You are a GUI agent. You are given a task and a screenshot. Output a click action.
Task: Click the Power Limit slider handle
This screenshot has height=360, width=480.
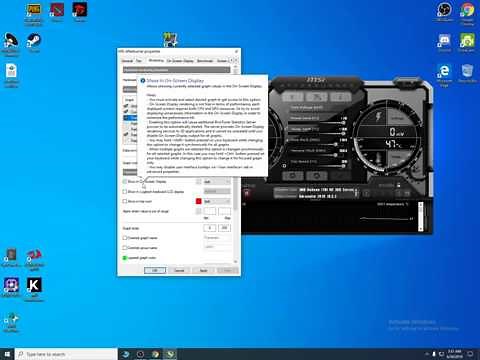(x=343, y=123)
